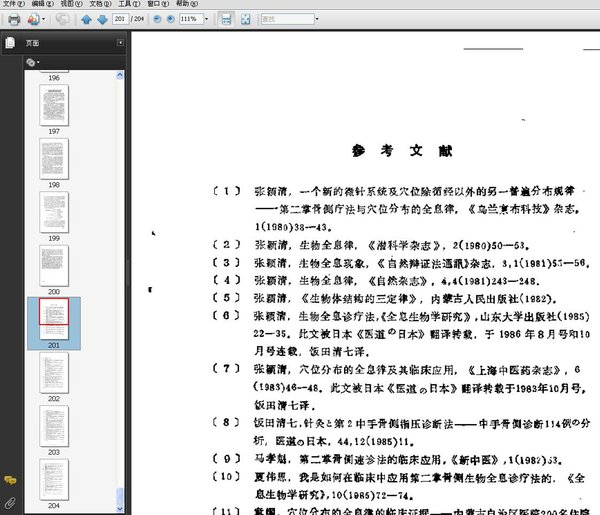The height and width of the screenshot is (515, 600).
Task: Click reference number 〔7〕 in document
Action: [227, 369]
